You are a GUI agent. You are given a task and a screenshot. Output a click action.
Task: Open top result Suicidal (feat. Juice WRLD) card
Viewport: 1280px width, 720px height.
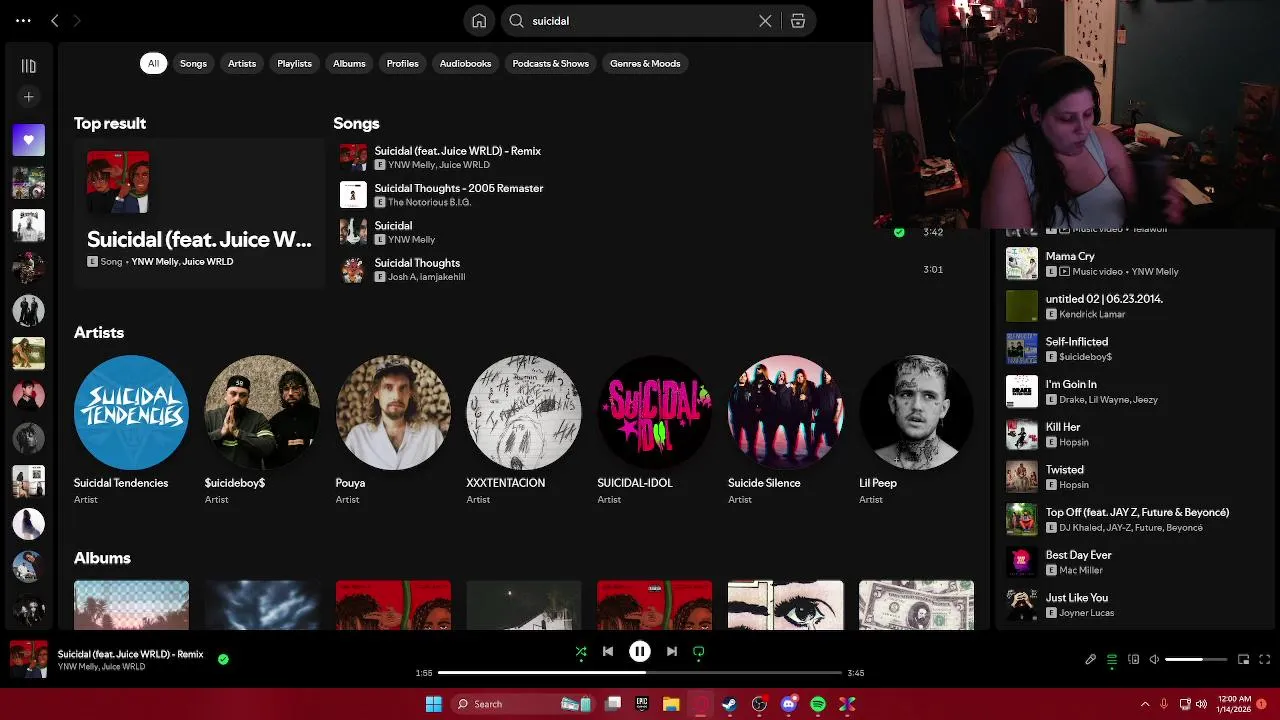click(x=199, y=213)
